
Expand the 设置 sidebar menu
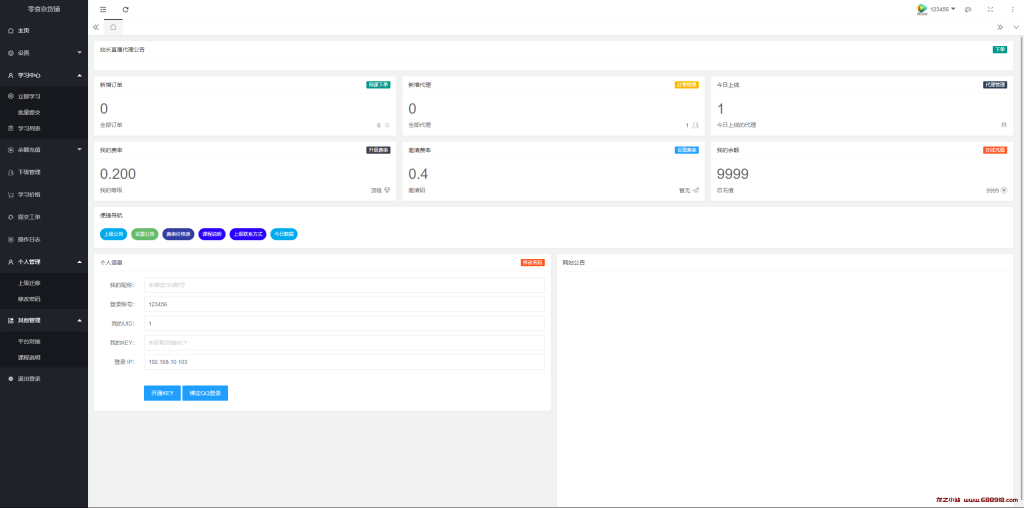44,52
